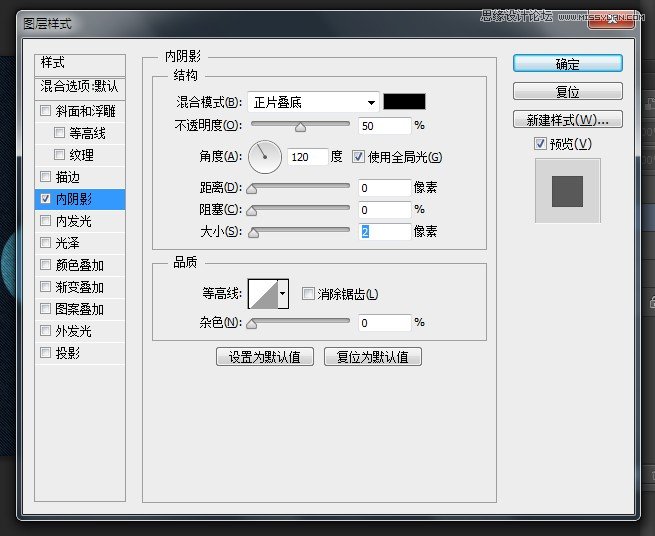Image resolution: width=655 pixels, height=536 pixels.
Task: Open the 等高线 contour picker arrow
Action: 283,294
